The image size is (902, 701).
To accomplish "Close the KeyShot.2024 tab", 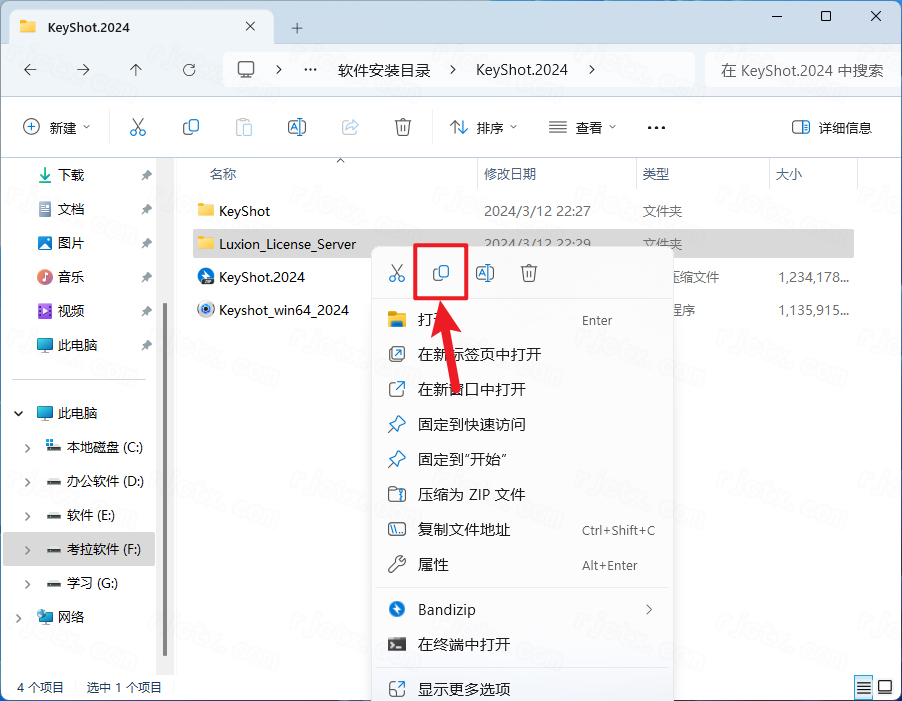I will click(x=250, y=26).
